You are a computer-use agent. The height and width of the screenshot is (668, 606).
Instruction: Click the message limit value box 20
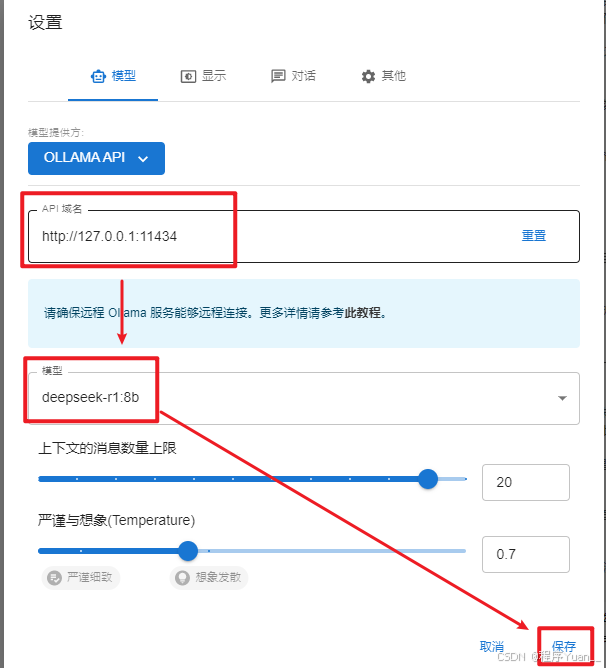pyautogui.click(x=526, y=482)
